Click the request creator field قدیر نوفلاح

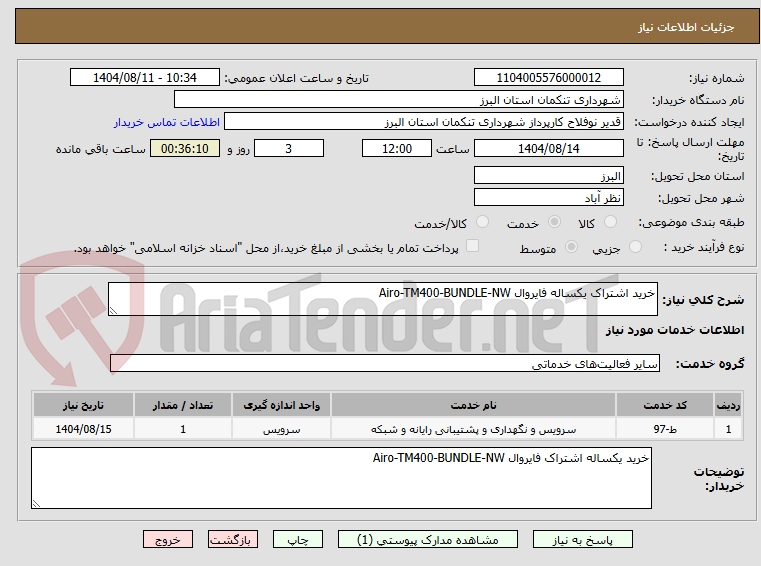(424, 122)
